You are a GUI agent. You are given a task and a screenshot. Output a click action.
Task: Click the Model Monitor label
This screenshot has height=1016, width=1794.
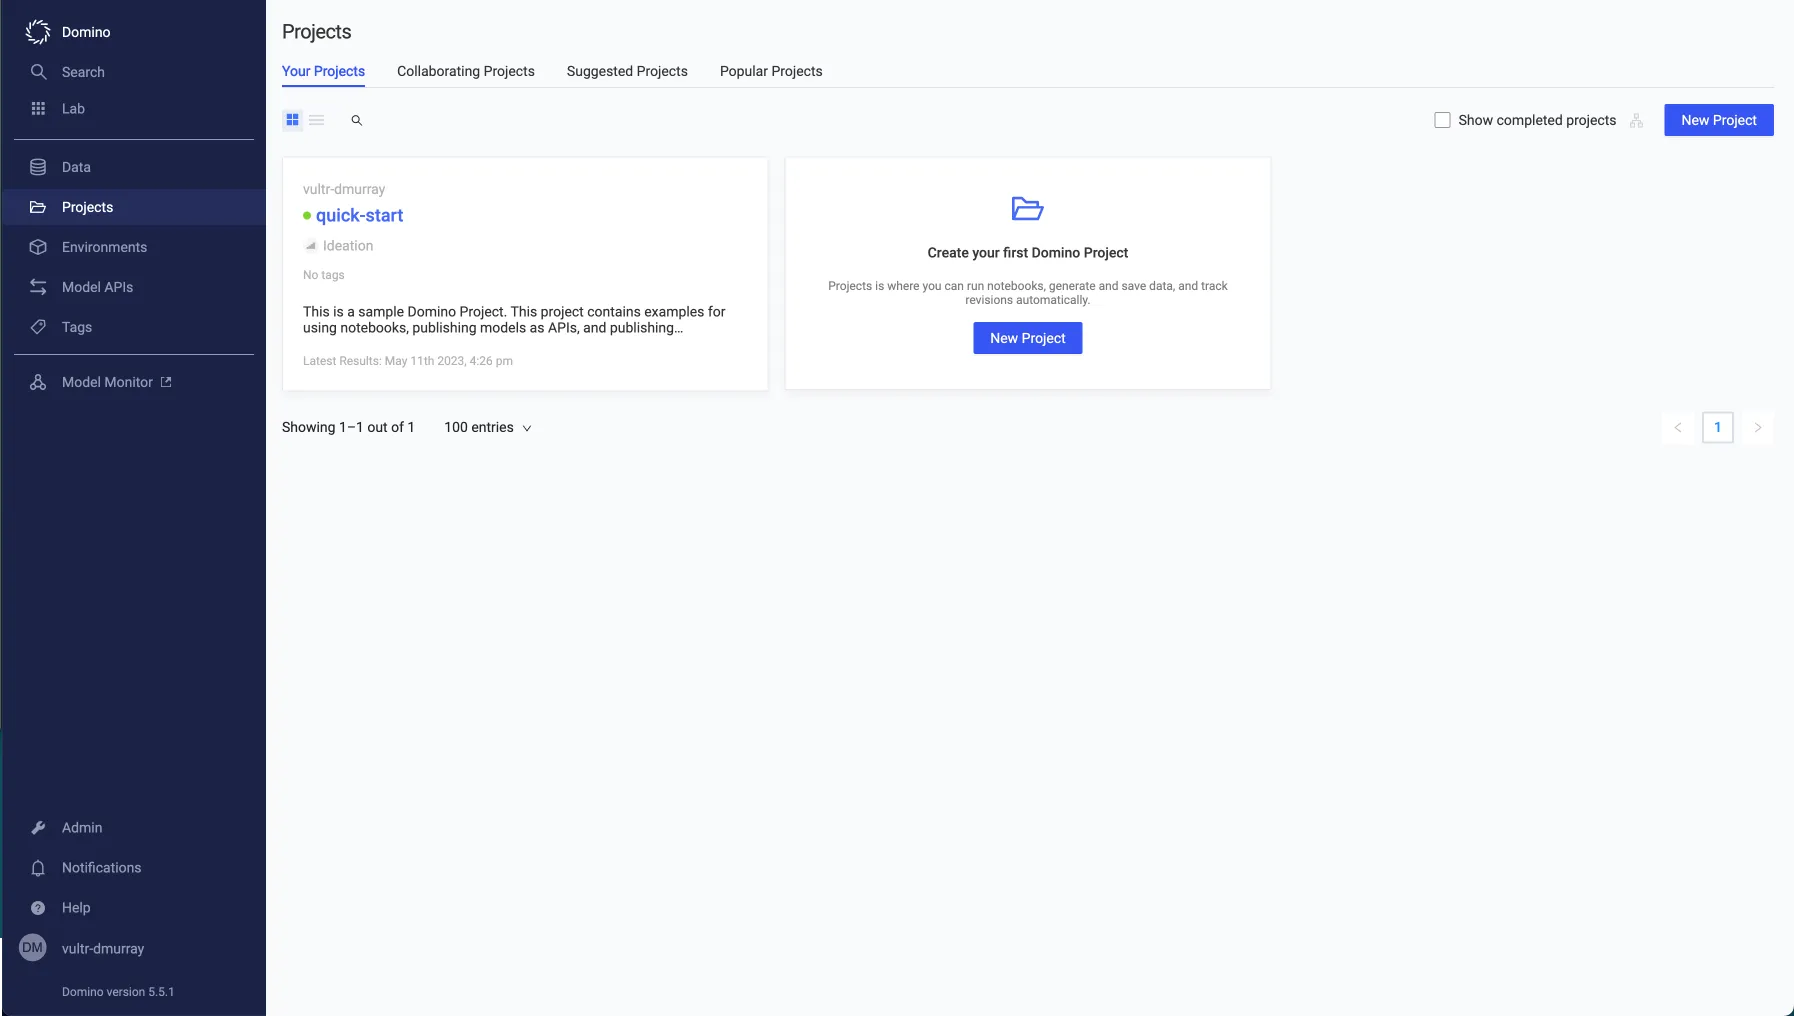coord(107,382)
